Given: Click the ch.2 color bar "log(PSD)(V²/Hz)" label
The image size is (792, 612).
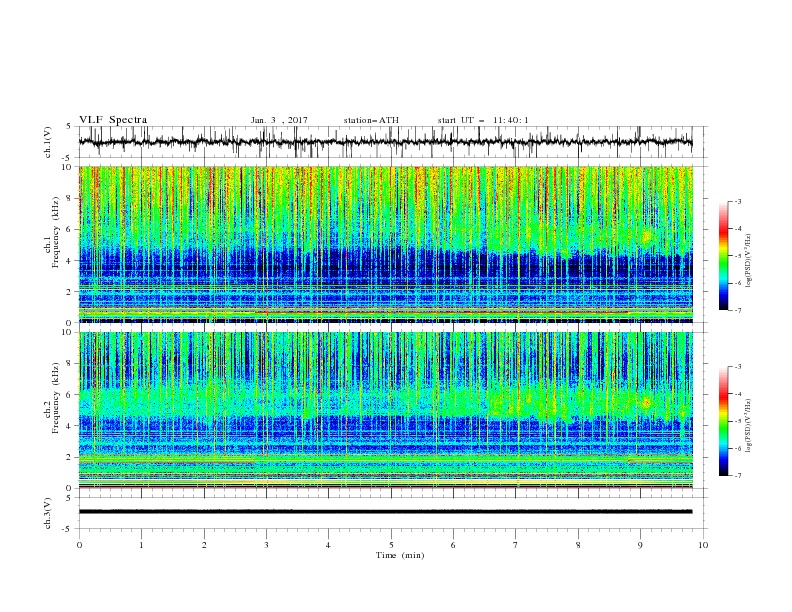Looking at the screenshot, I should (x=749, y=426).
